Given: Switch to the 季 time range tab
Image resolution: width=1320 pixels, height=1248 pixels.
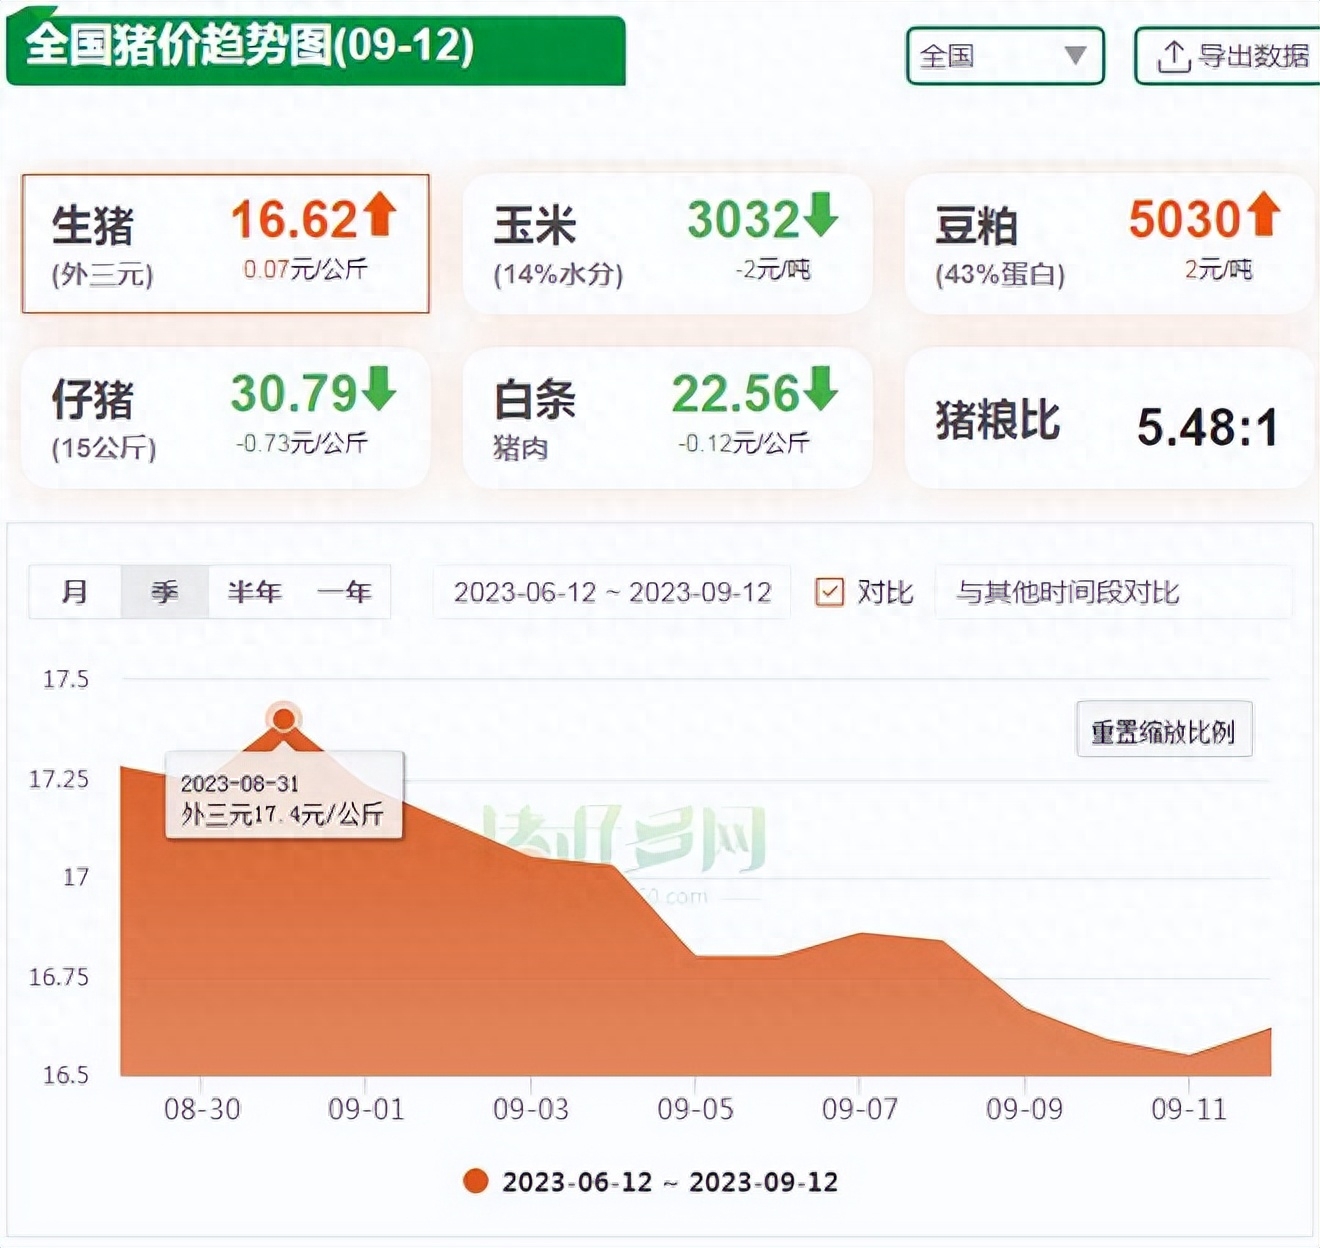Looking at the screenshot, I should click(165, 592).
